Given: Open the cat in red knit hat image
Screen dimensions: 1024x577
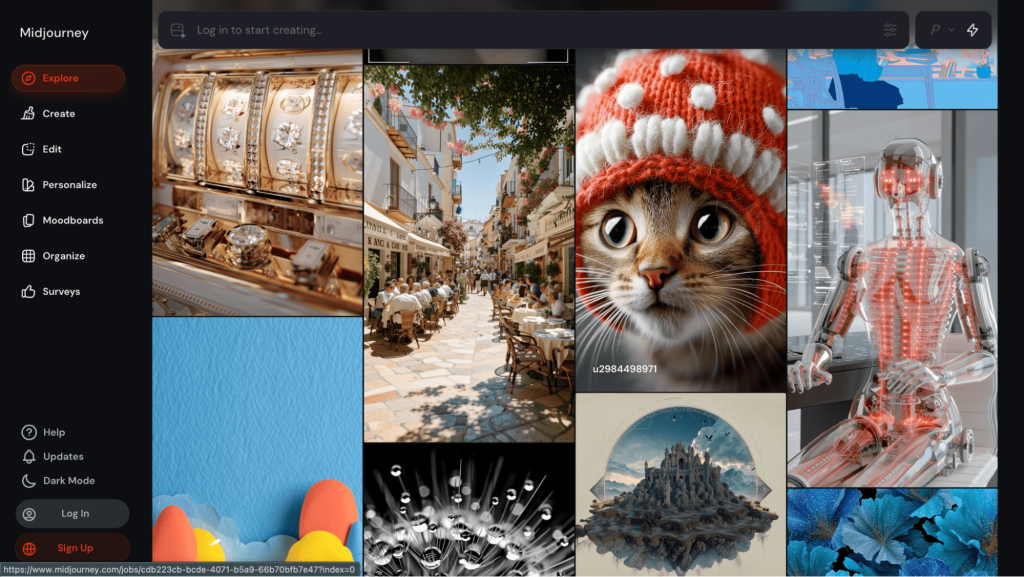Looking at the screenshot, I should (680, 220).
